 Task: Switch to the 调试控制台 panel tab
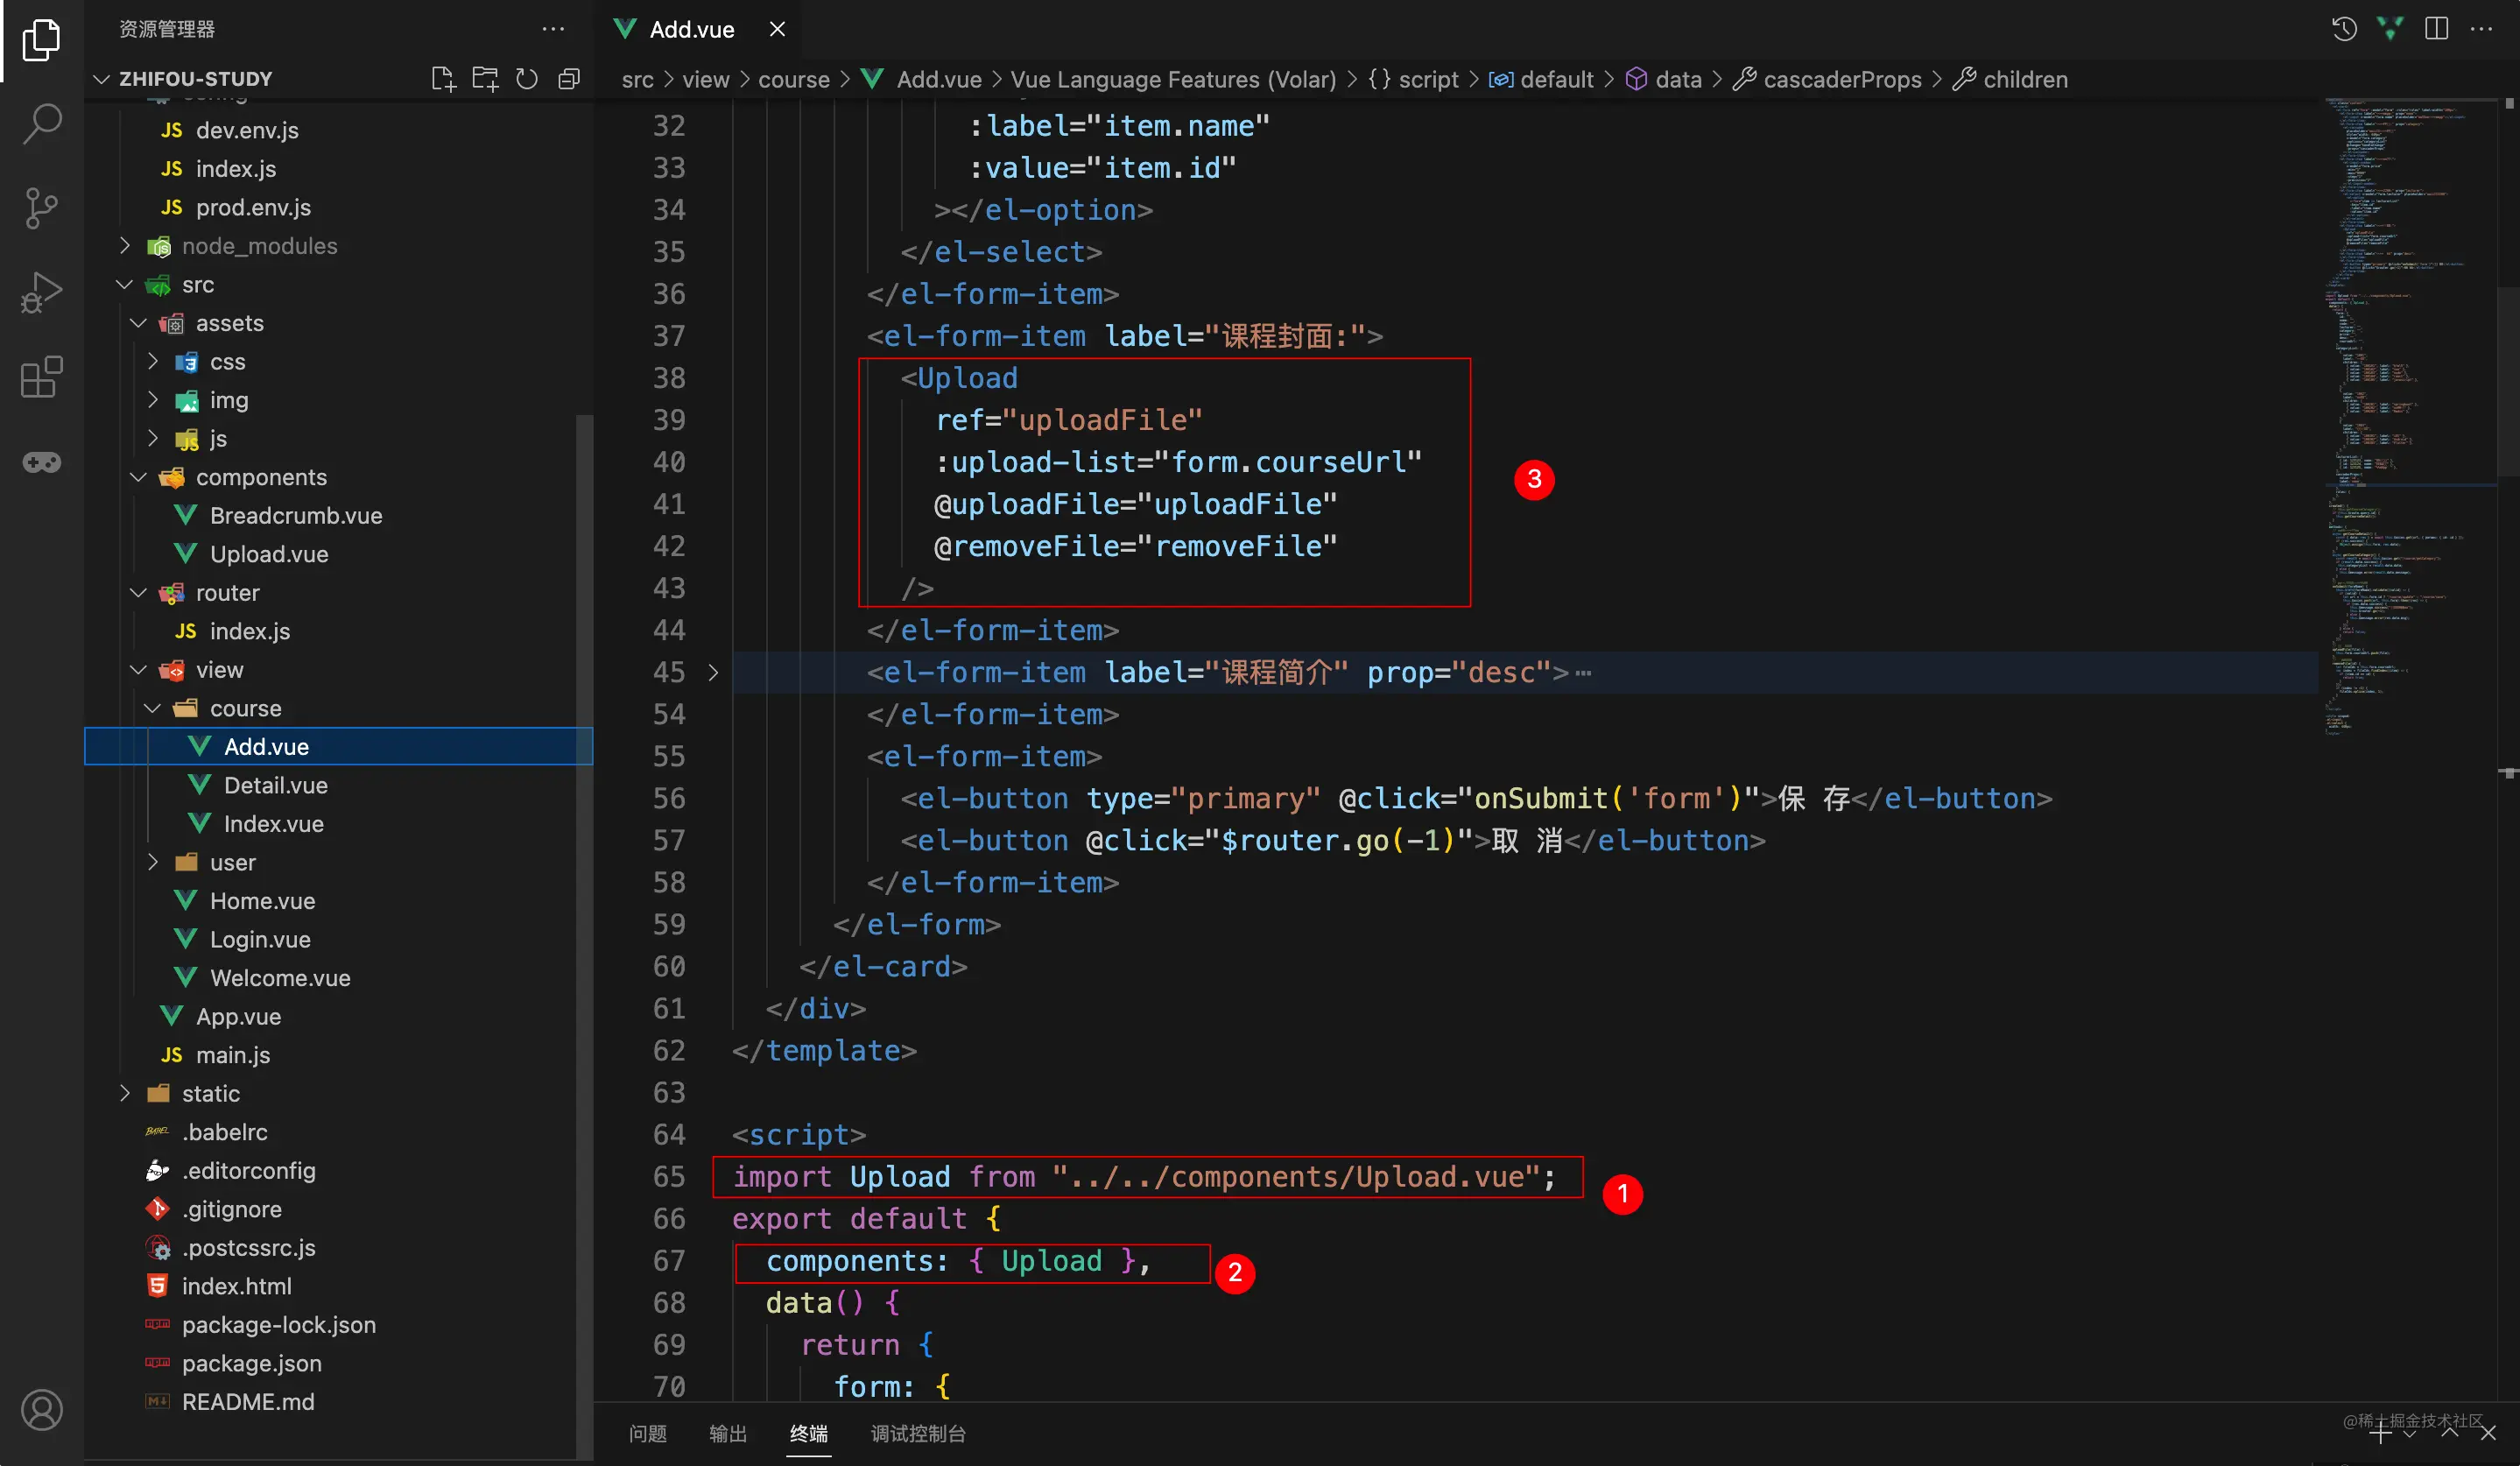pos(917,1433)
